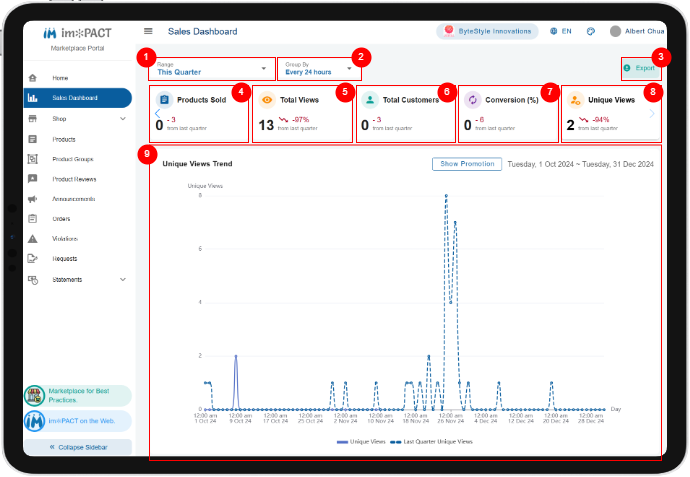Viewport: 690px width, 477px height.
Task: Select the Sales Dashboard menu item
Action: coord(77,98)
